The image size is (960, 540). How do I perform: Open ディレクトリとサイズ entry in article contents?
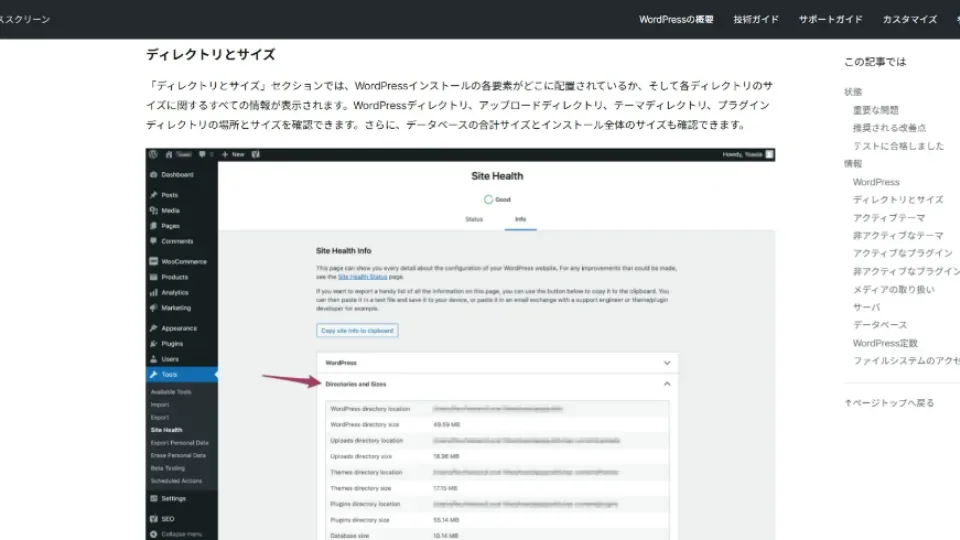point(898,200)
